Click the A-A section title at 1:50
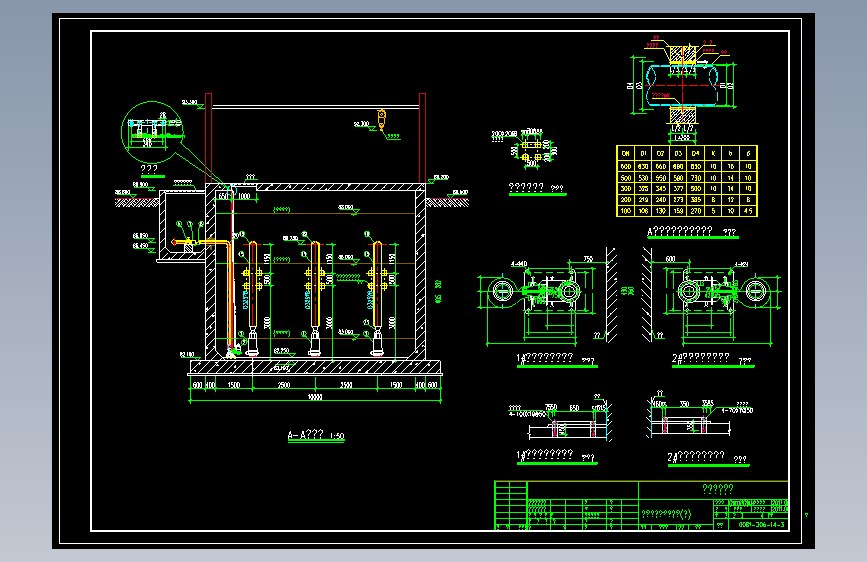The image size is (867, 562). pyautogui.click(x=316, y=435)
